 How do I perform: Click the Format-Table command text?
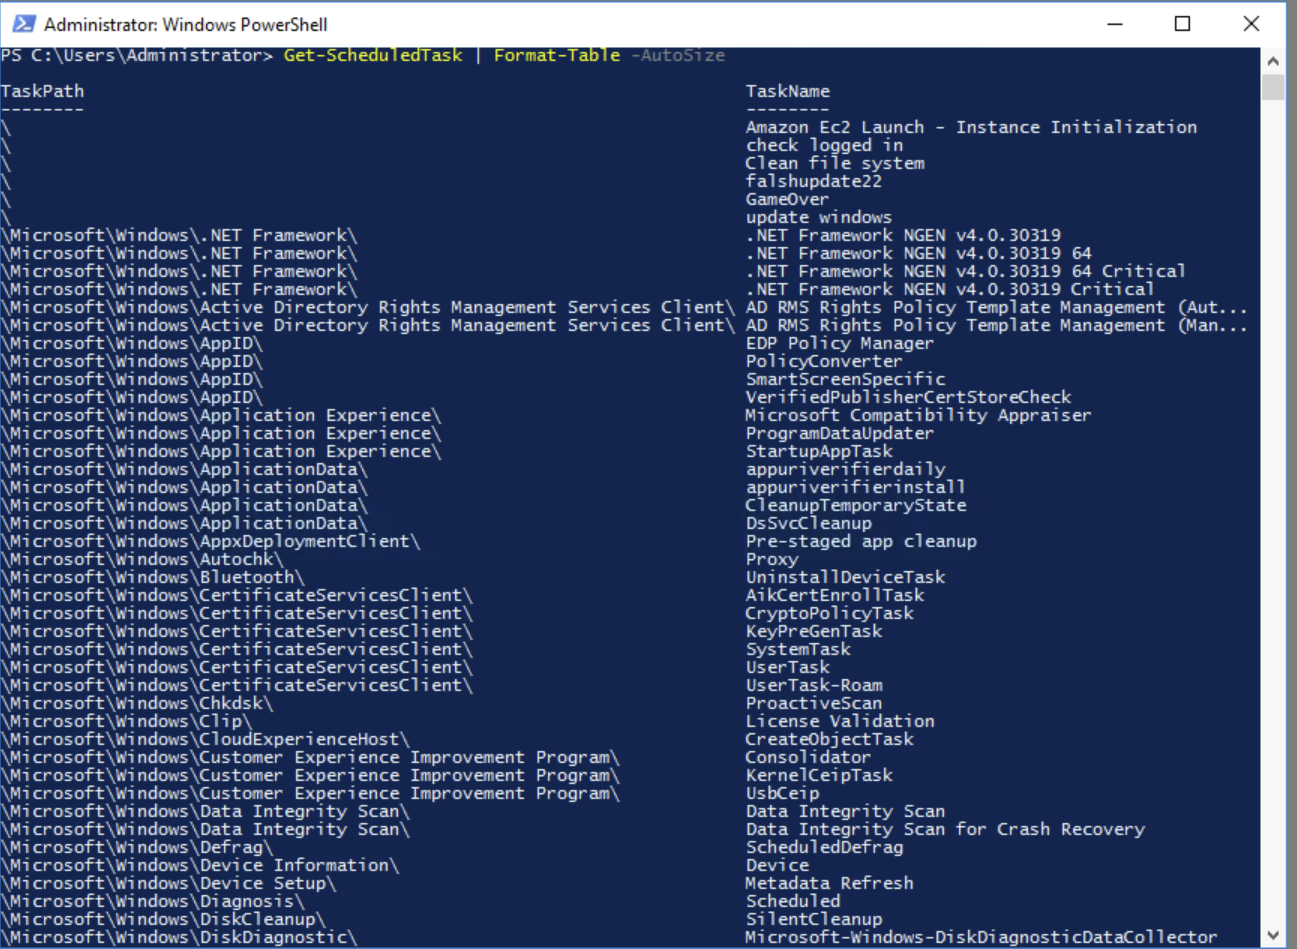click(556, 55)
